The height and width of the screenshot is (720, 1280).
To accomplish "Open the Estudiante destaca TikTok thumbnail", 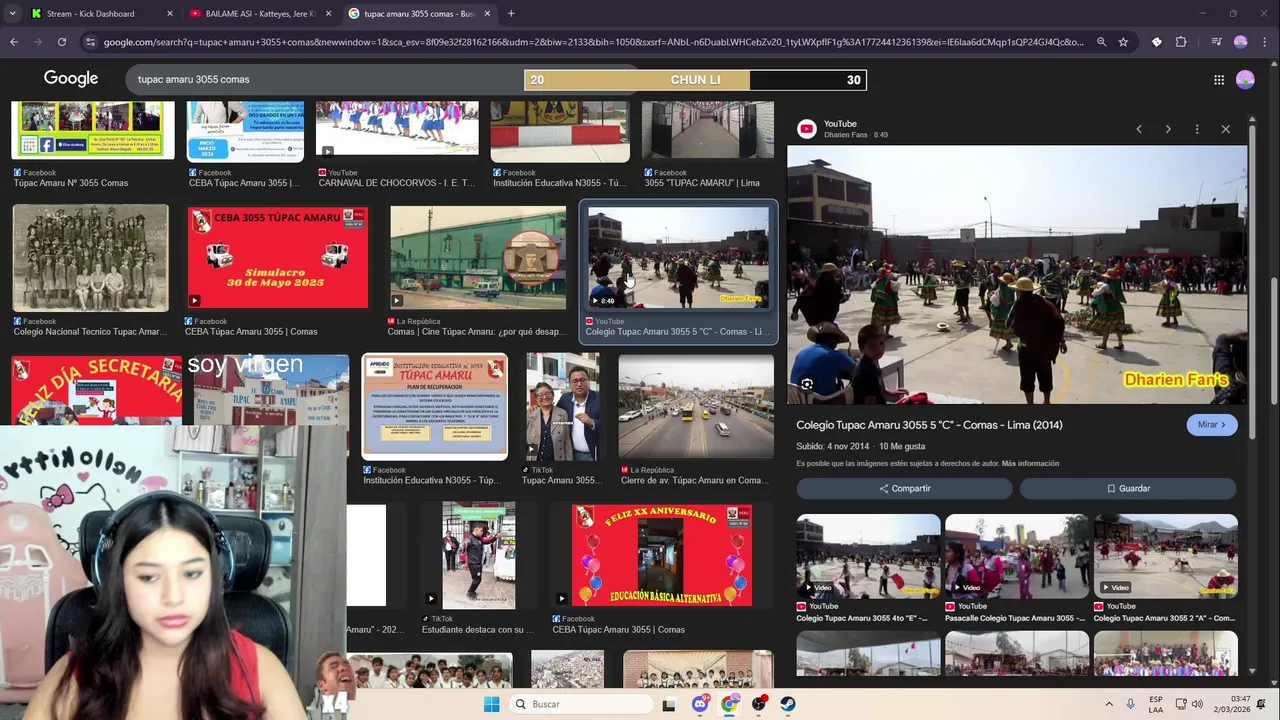I will point(479,555).
